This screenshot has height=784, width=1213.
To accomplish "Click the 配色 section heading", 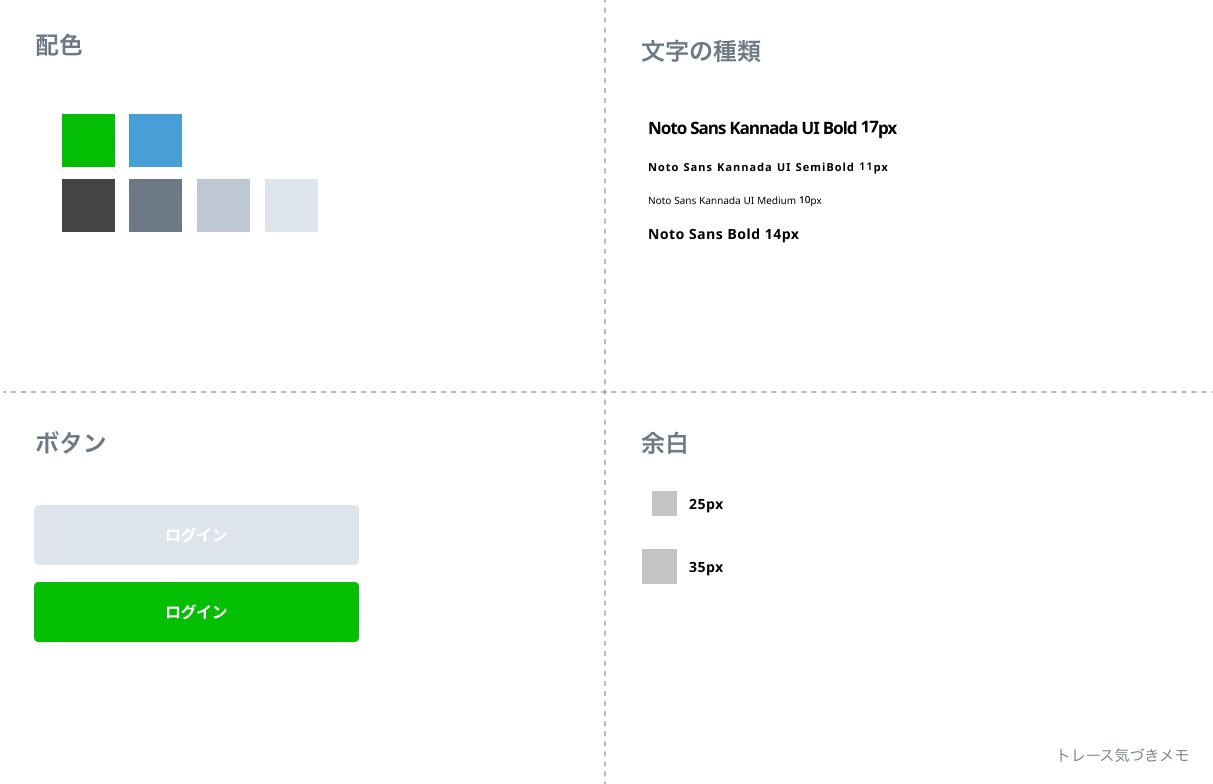I will pyautogui.click(x=59, y=45).
